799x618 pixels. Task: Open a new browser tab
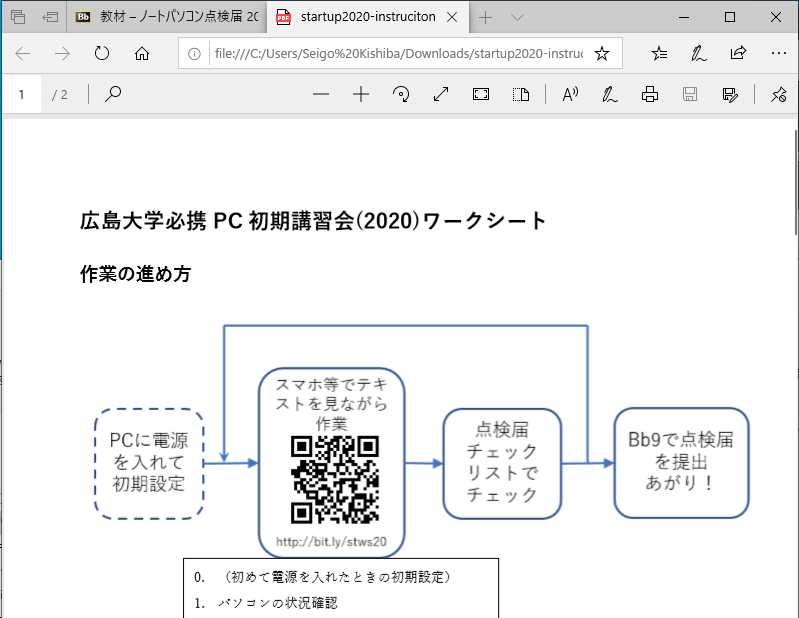[486, 17]
